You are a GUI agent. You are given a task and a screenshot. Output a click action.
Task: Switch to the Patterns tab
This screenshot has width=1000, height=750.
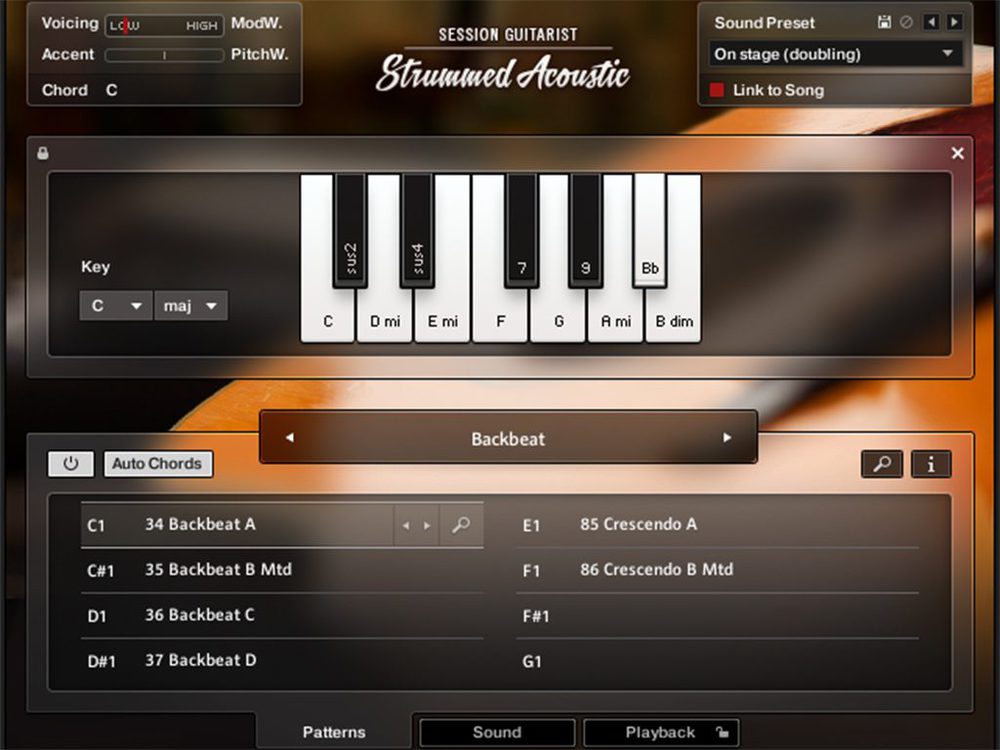[334, 732]
